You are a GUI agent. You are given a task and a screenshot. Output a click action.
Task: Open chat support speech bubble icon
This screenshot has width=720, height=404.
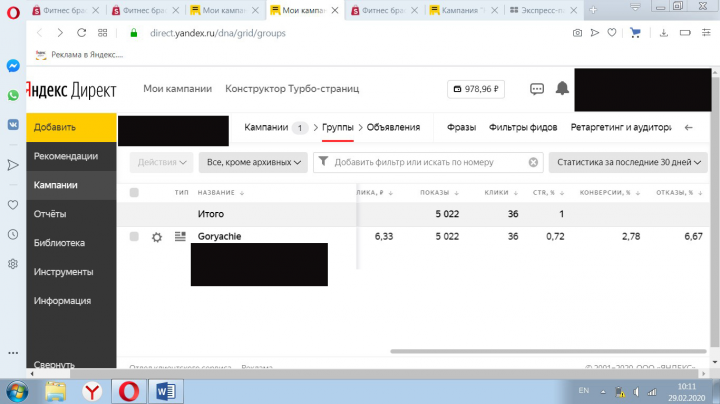tap(537, 89)
